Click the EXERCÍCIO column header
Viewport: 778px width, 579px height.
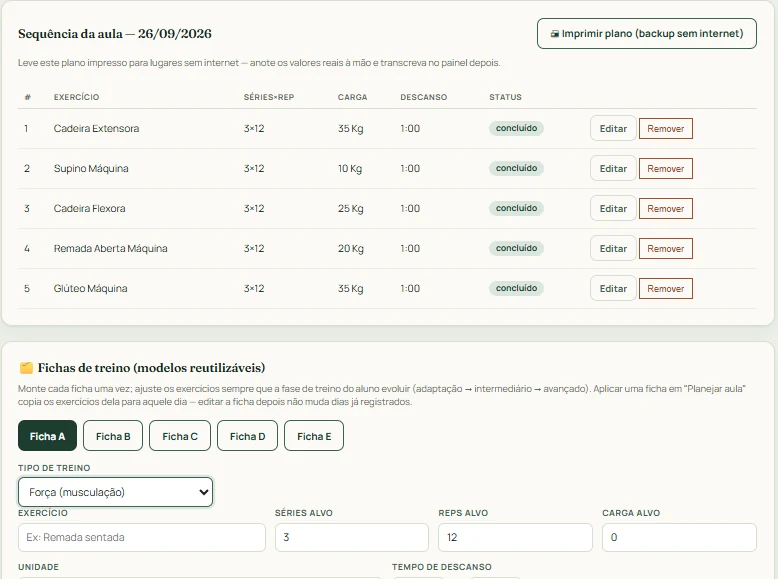pyautogui.click(x=76, y=97)
